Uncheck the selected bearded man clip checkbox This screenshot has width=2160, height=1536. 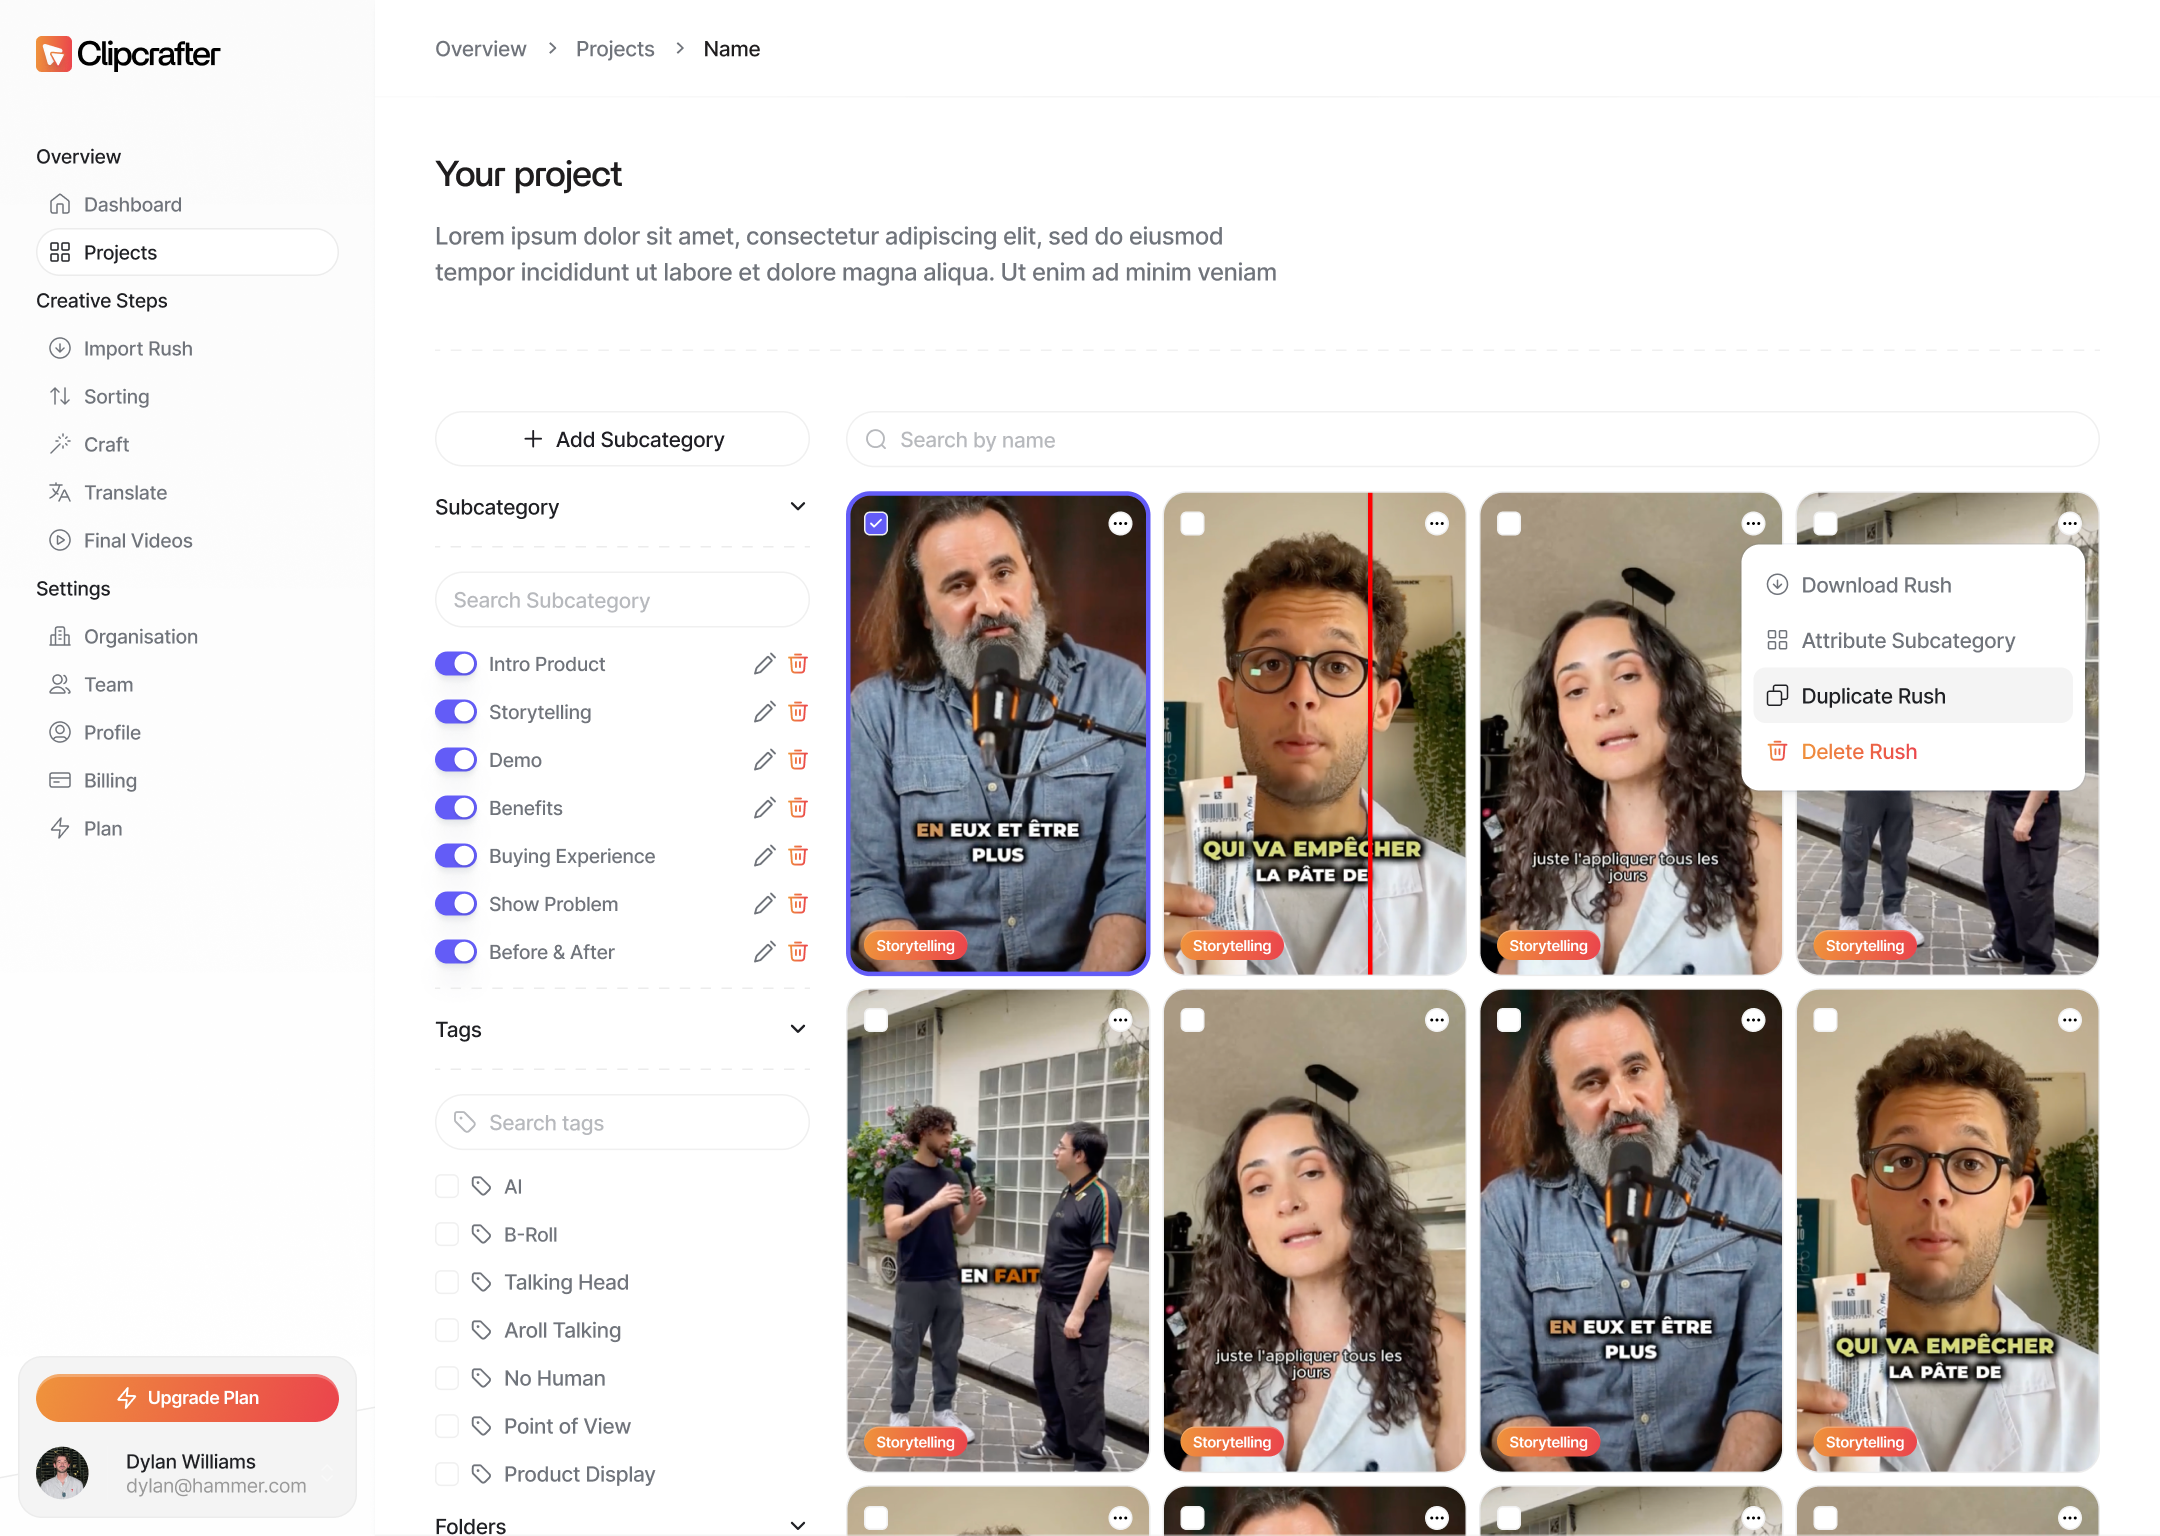click(876, 523)
